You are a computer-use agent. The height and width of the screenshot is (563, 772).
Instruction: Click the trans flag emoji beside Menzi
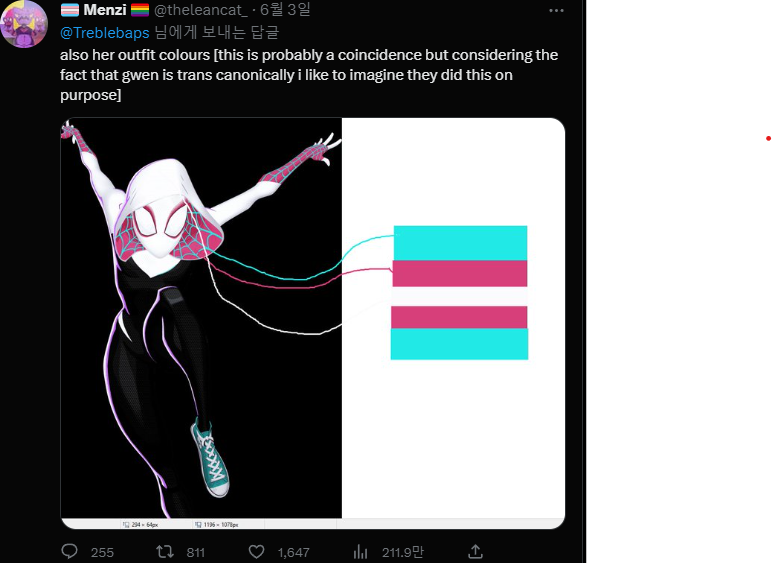(x=70, y=10)
